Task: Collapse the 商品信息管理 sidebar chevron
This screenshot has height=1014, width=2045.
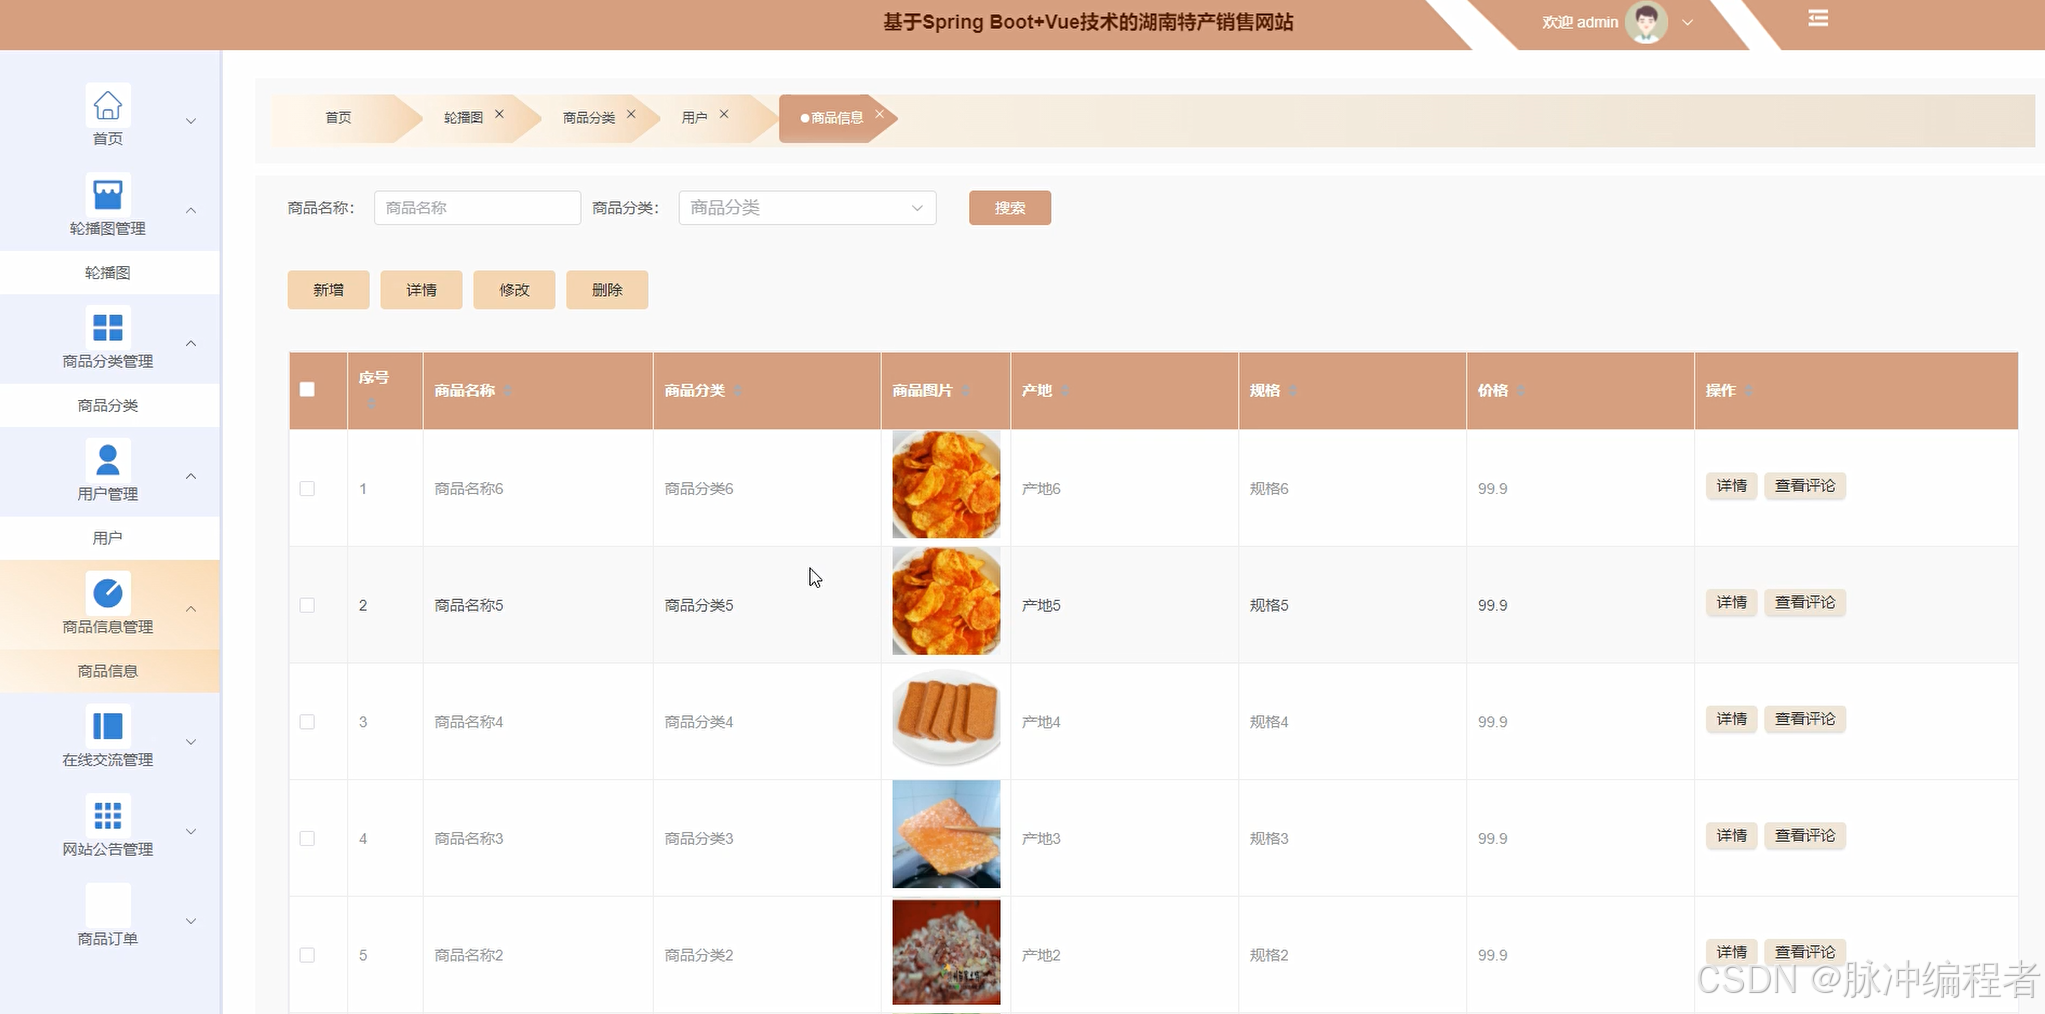Action: click(x=191, y=609)
